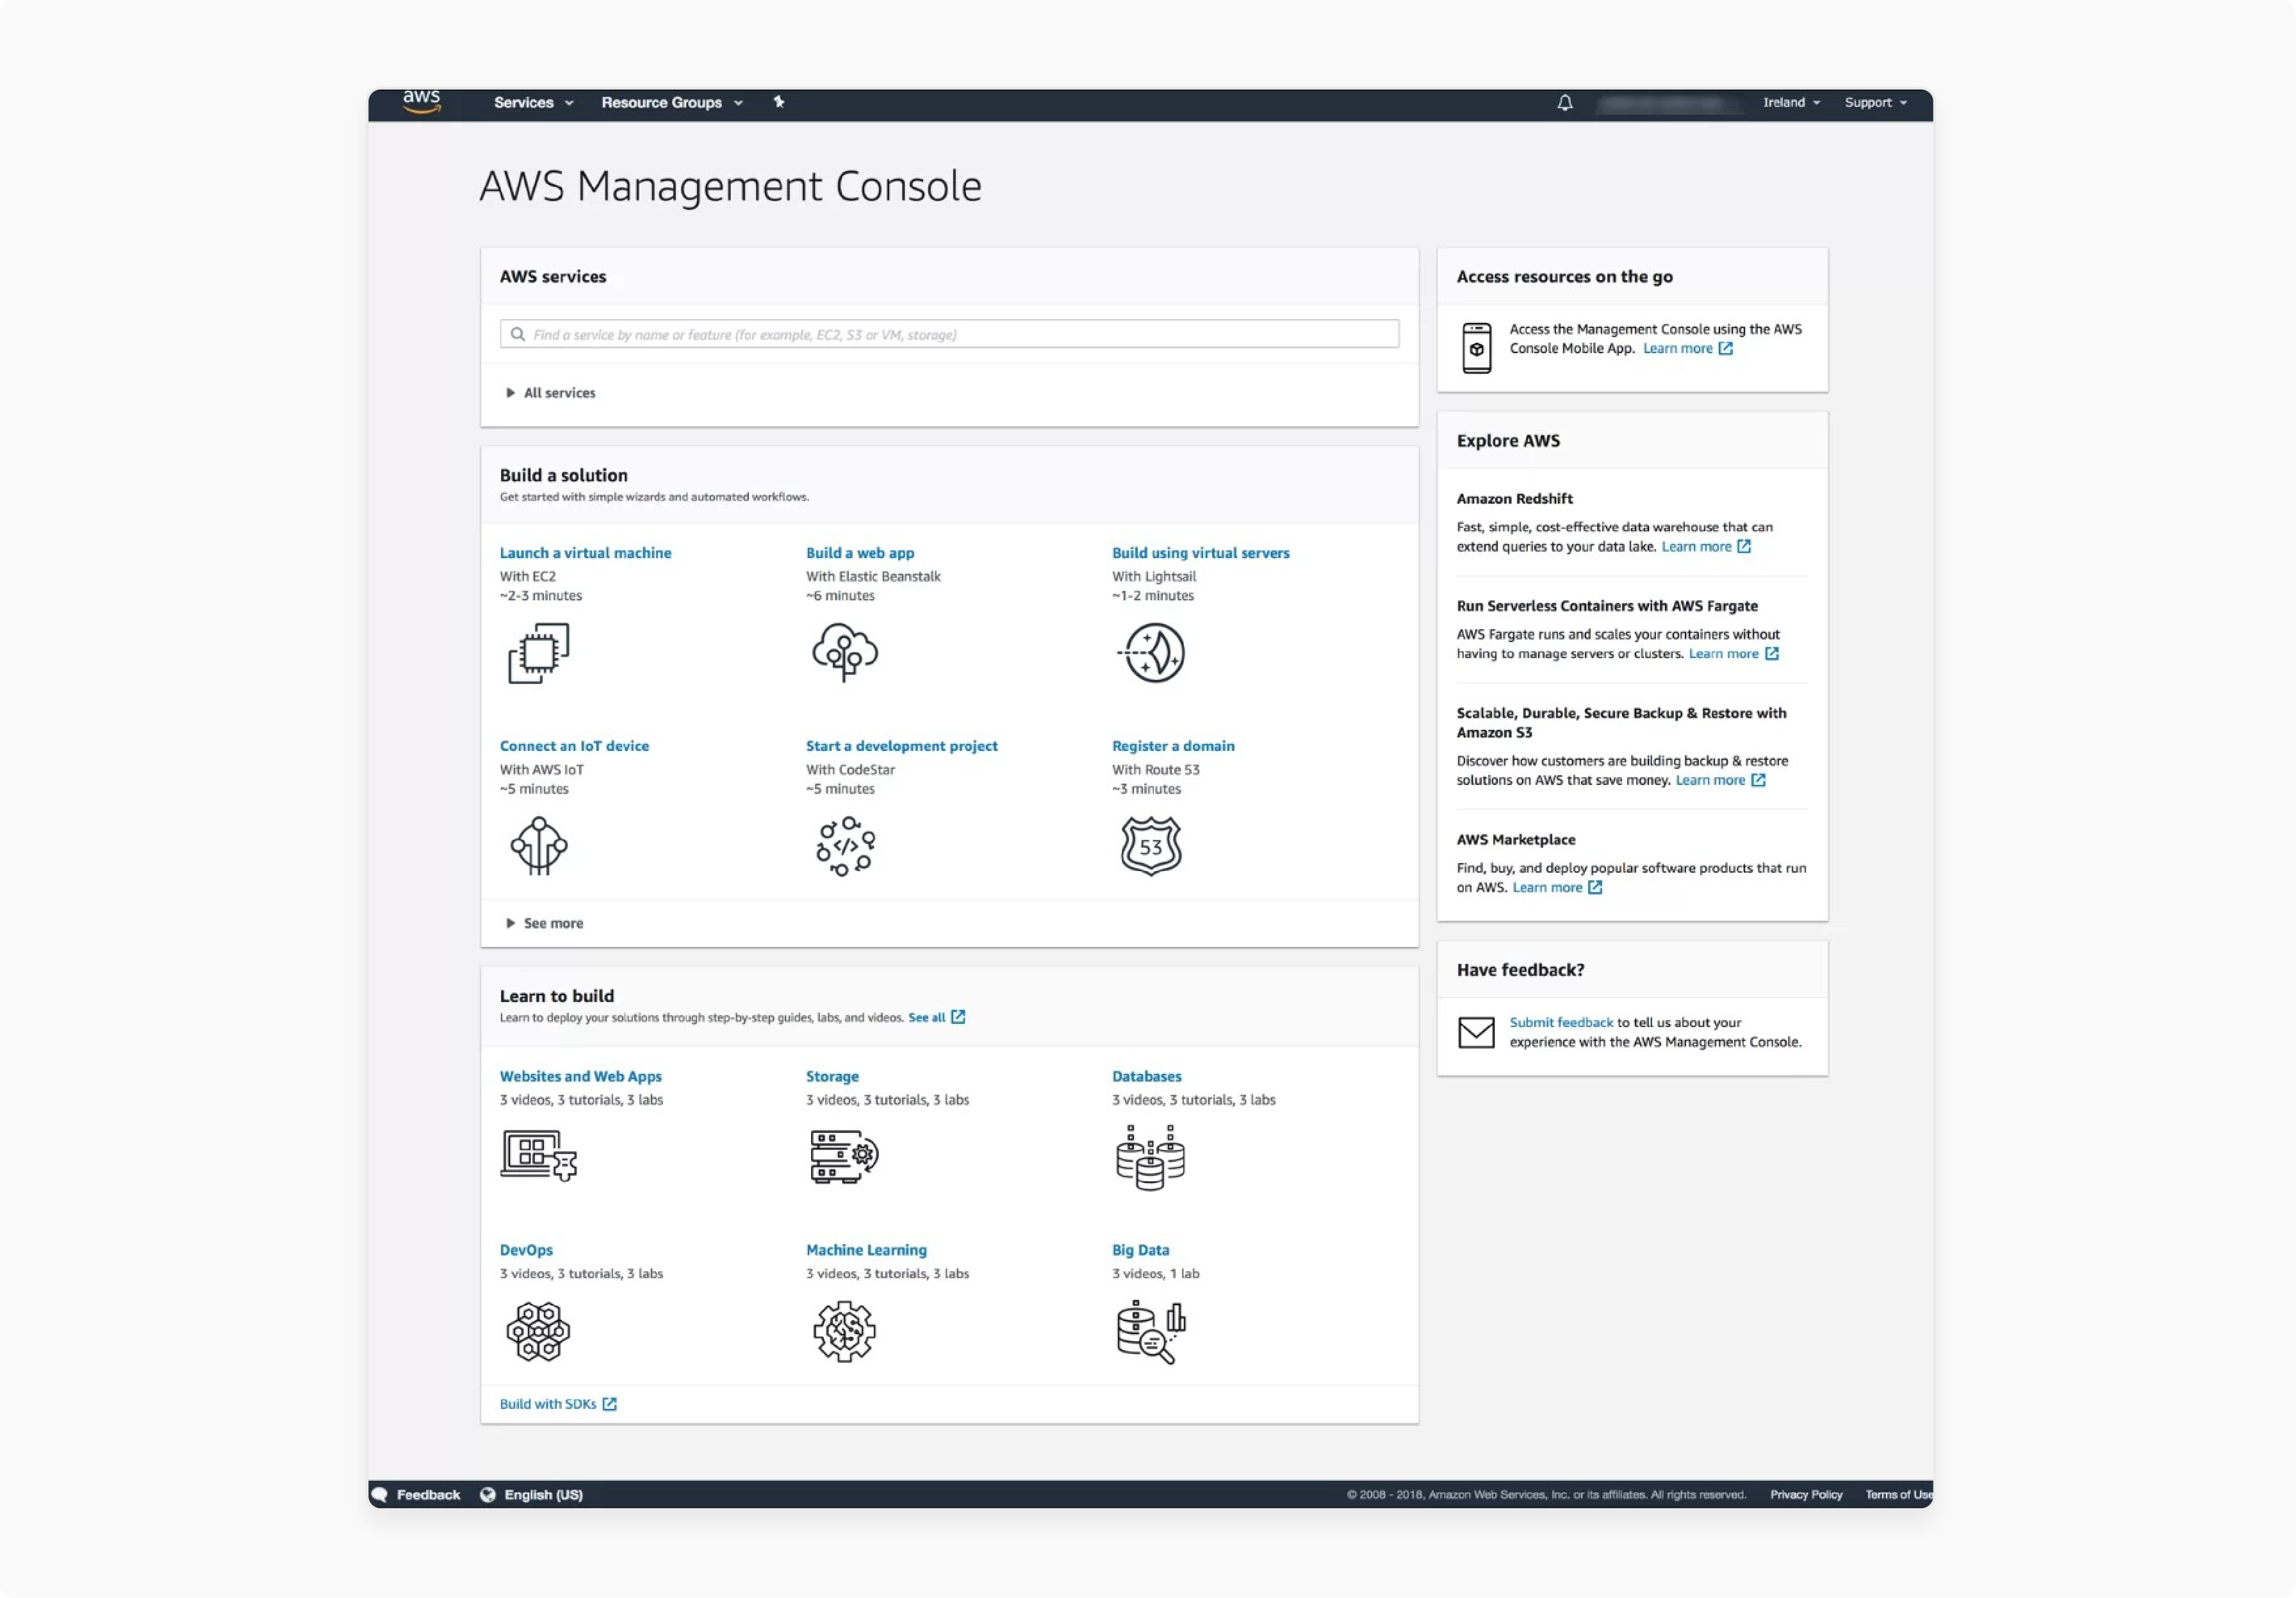Open the Websites and Web Apps link
Screen dimensions: 2296x1598
click(x=581, y=1076)
